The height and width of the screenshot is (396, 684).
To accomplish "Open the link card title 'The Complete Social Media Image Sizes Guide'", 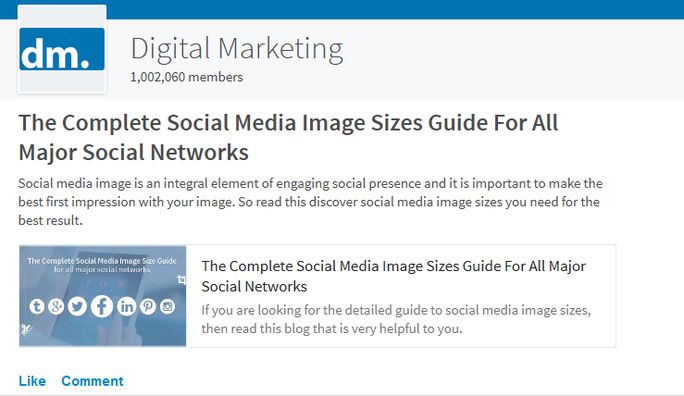I will (x=393, y=276).
